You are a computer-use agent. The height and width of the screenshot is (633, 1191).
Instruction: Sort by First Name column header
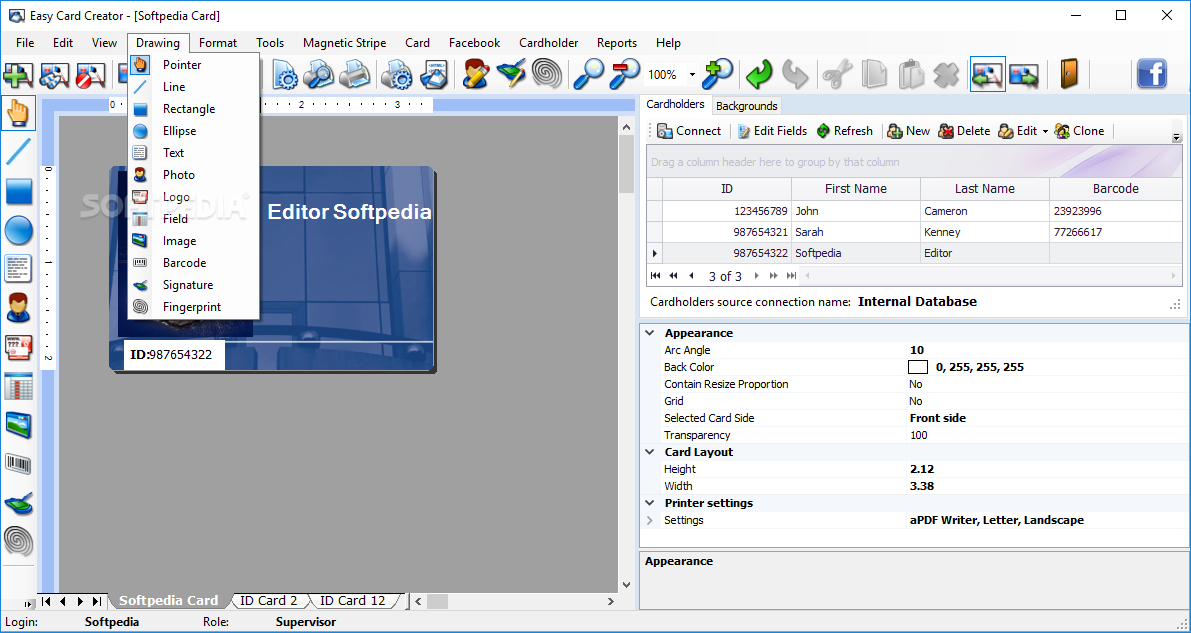[x=856, y=189]
